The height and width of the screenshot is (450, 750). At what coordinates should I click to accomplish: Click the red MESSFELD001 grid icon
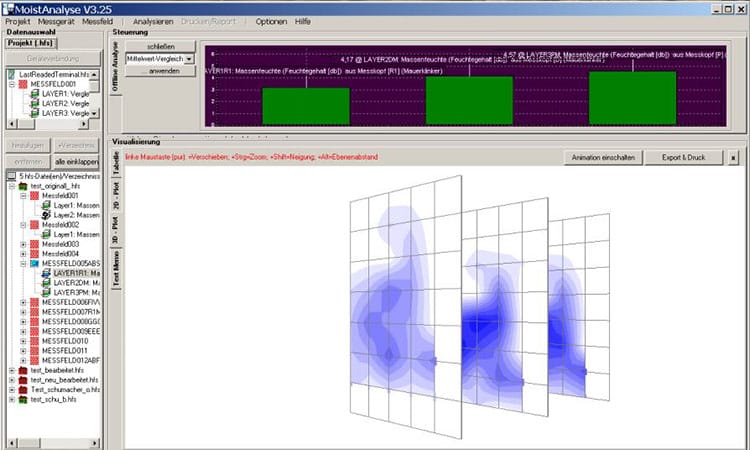[x=24, y=85]
